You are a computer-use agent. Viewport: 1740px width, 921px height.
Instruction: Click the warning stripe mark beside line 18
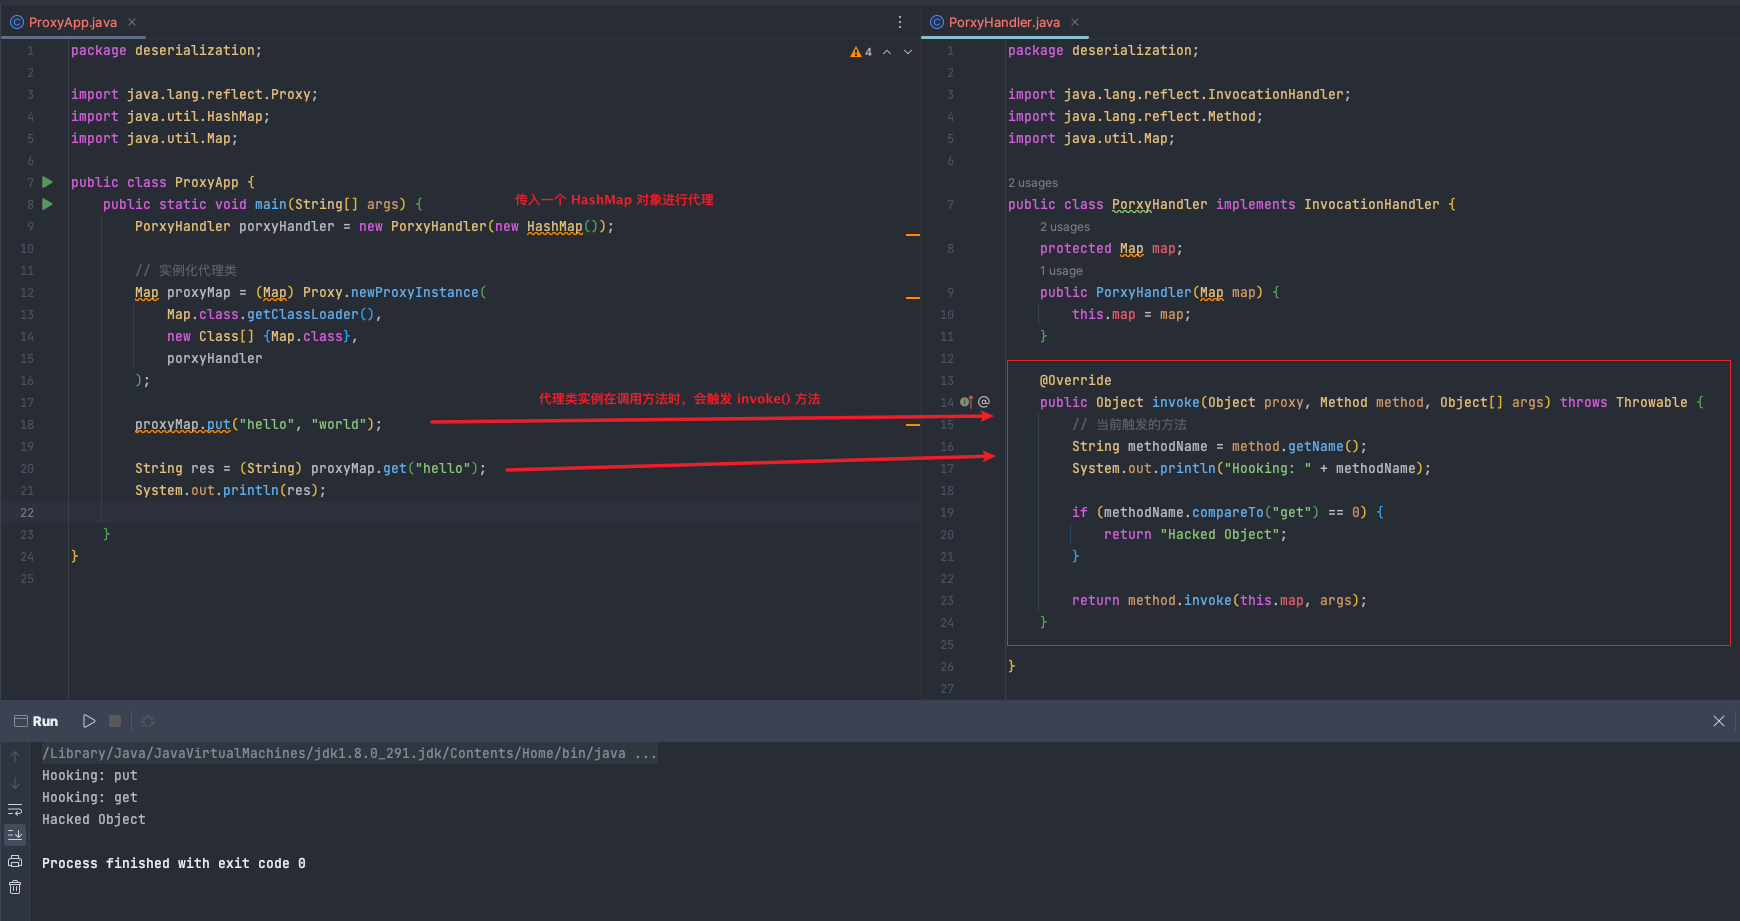tap(913, 425)
